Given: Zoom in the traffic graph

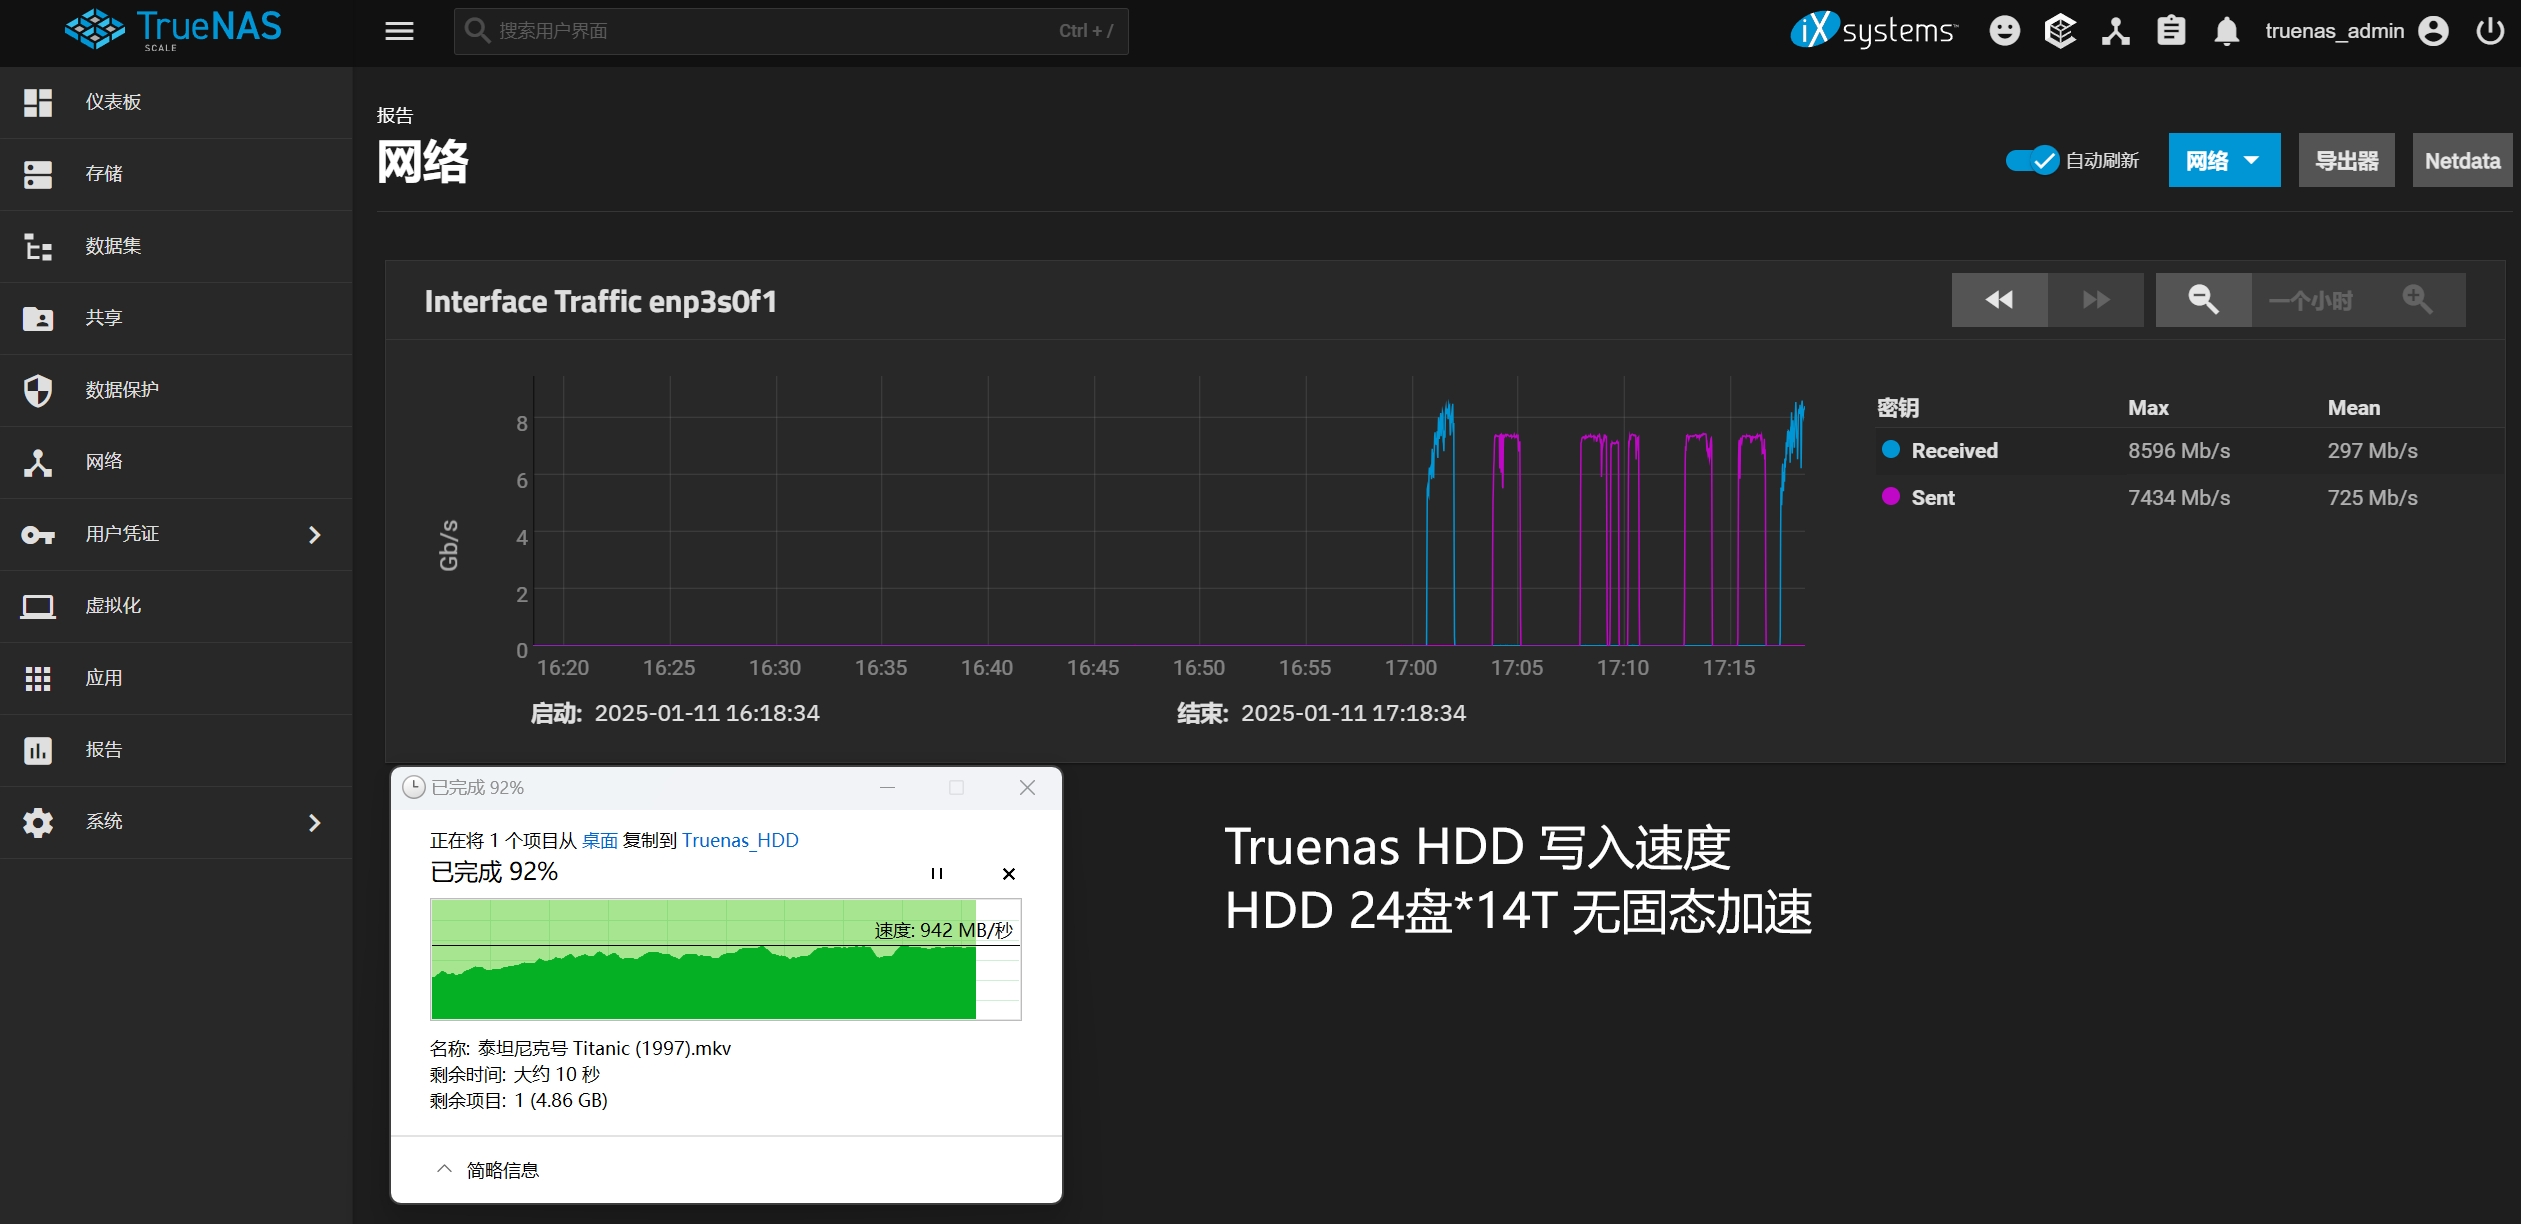Looking at the screenshot, I should click(2417, 299).
